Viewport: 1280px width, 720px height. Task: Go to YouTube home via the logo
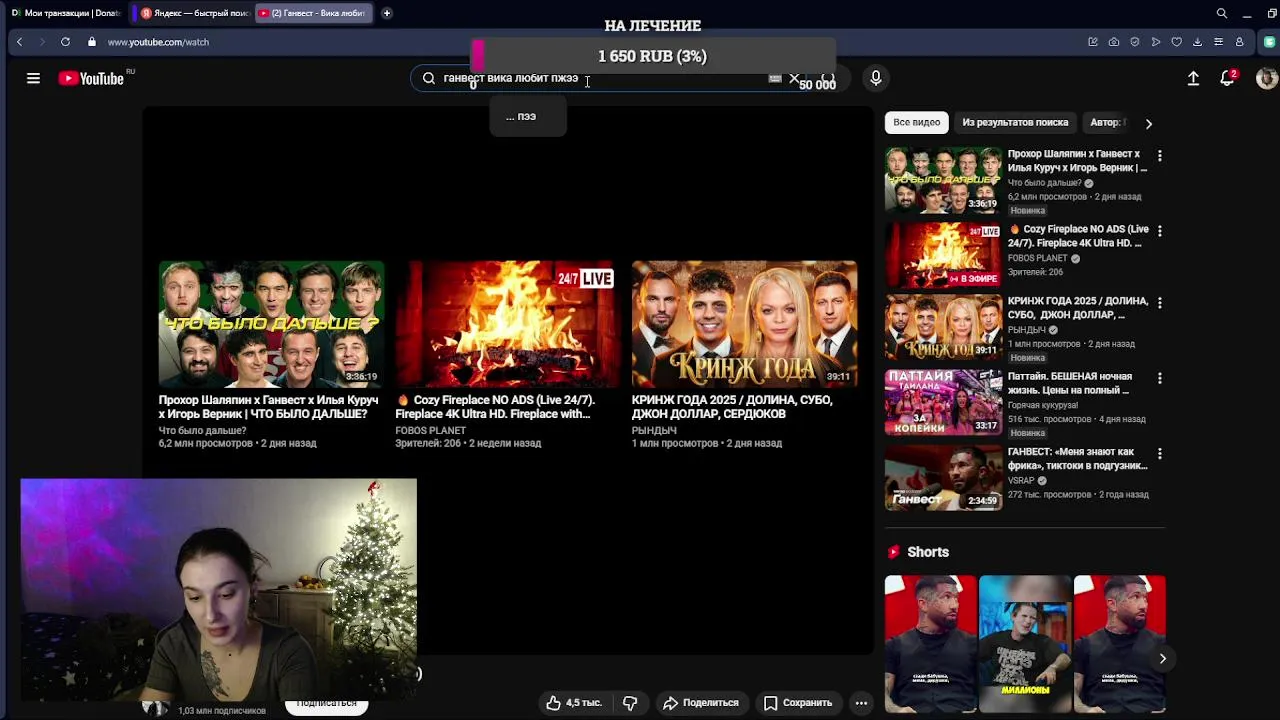91,78
